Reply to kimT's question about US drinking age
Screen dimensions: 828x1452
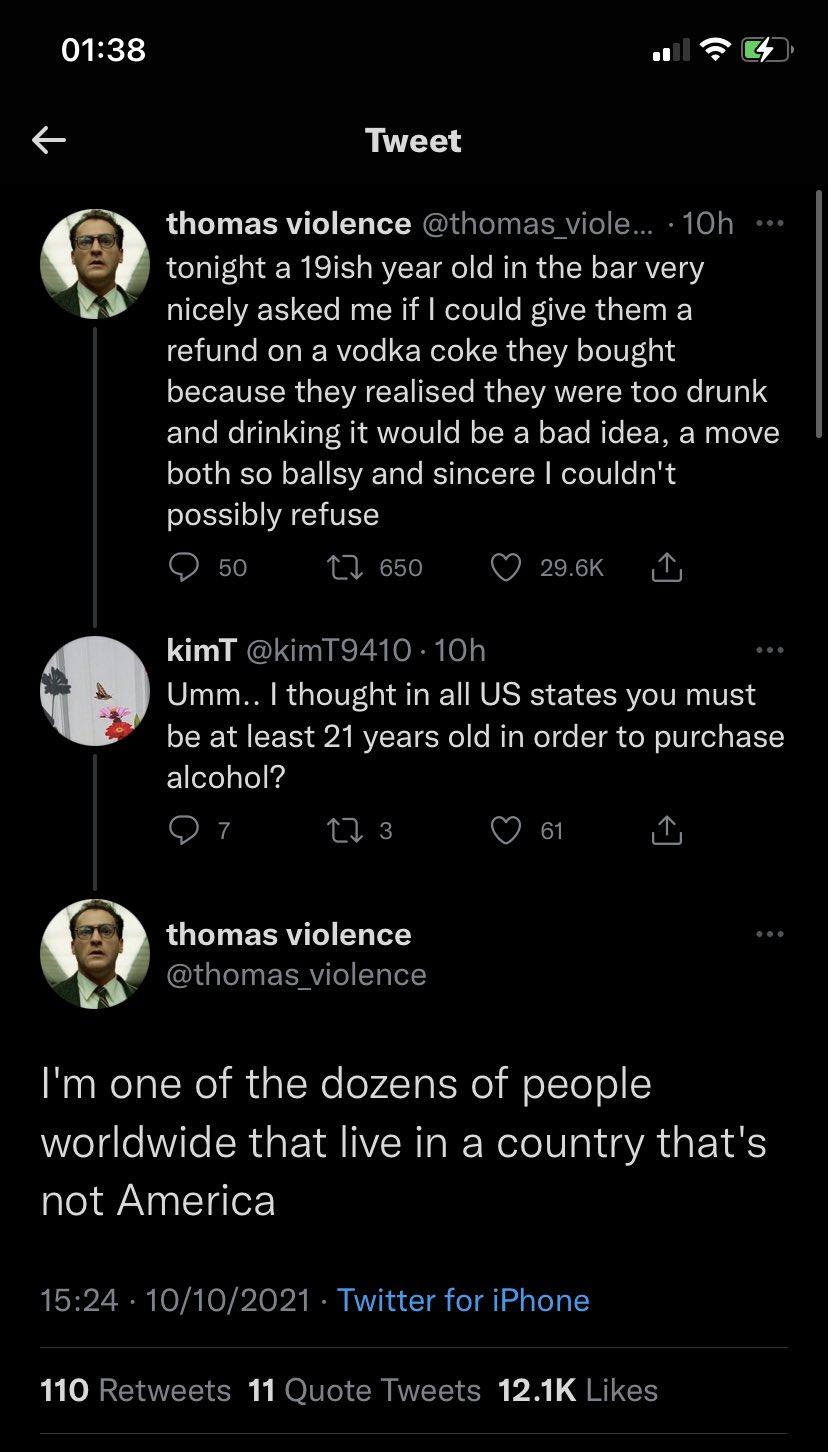pyautogui.click(x=184, y=830)
